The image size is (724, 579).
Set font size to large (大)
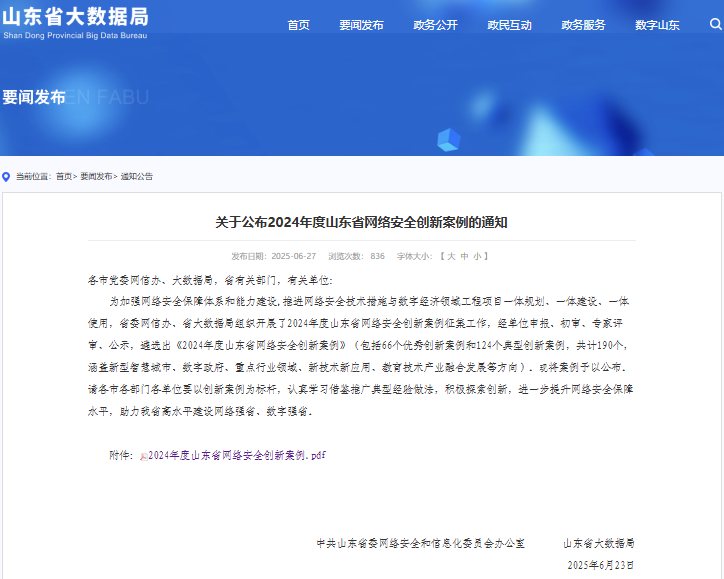coord(451,256)
